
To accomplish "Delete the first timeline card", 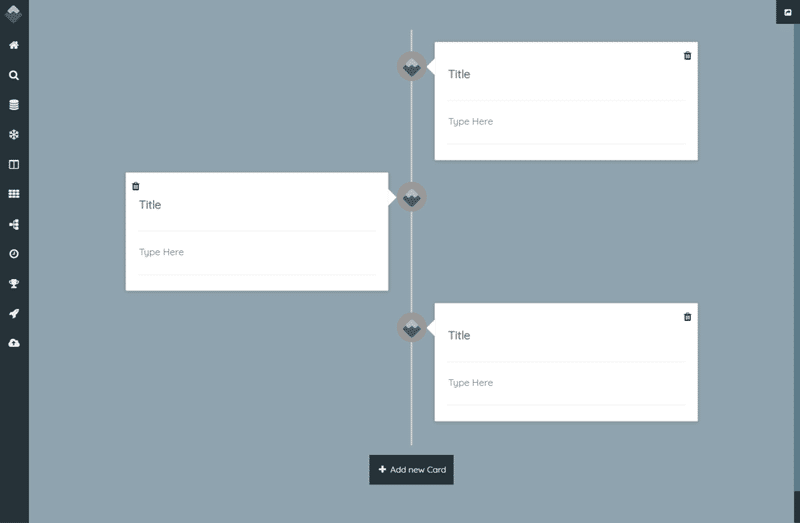I will [687, 56].
